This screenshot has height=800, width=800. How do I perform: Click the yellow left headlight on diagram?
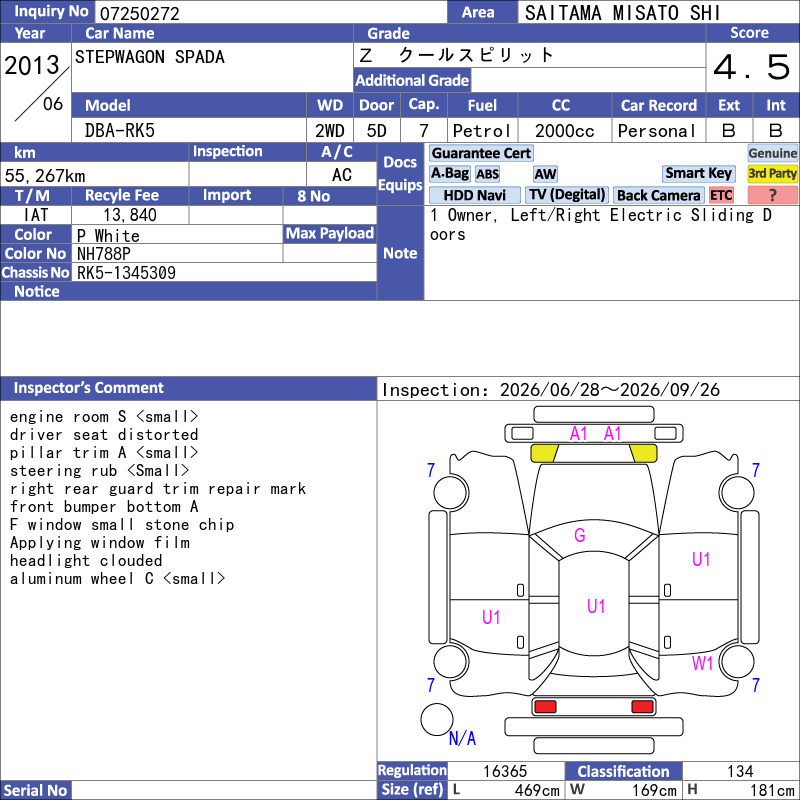pyautogui.click(x=544, y=453)
